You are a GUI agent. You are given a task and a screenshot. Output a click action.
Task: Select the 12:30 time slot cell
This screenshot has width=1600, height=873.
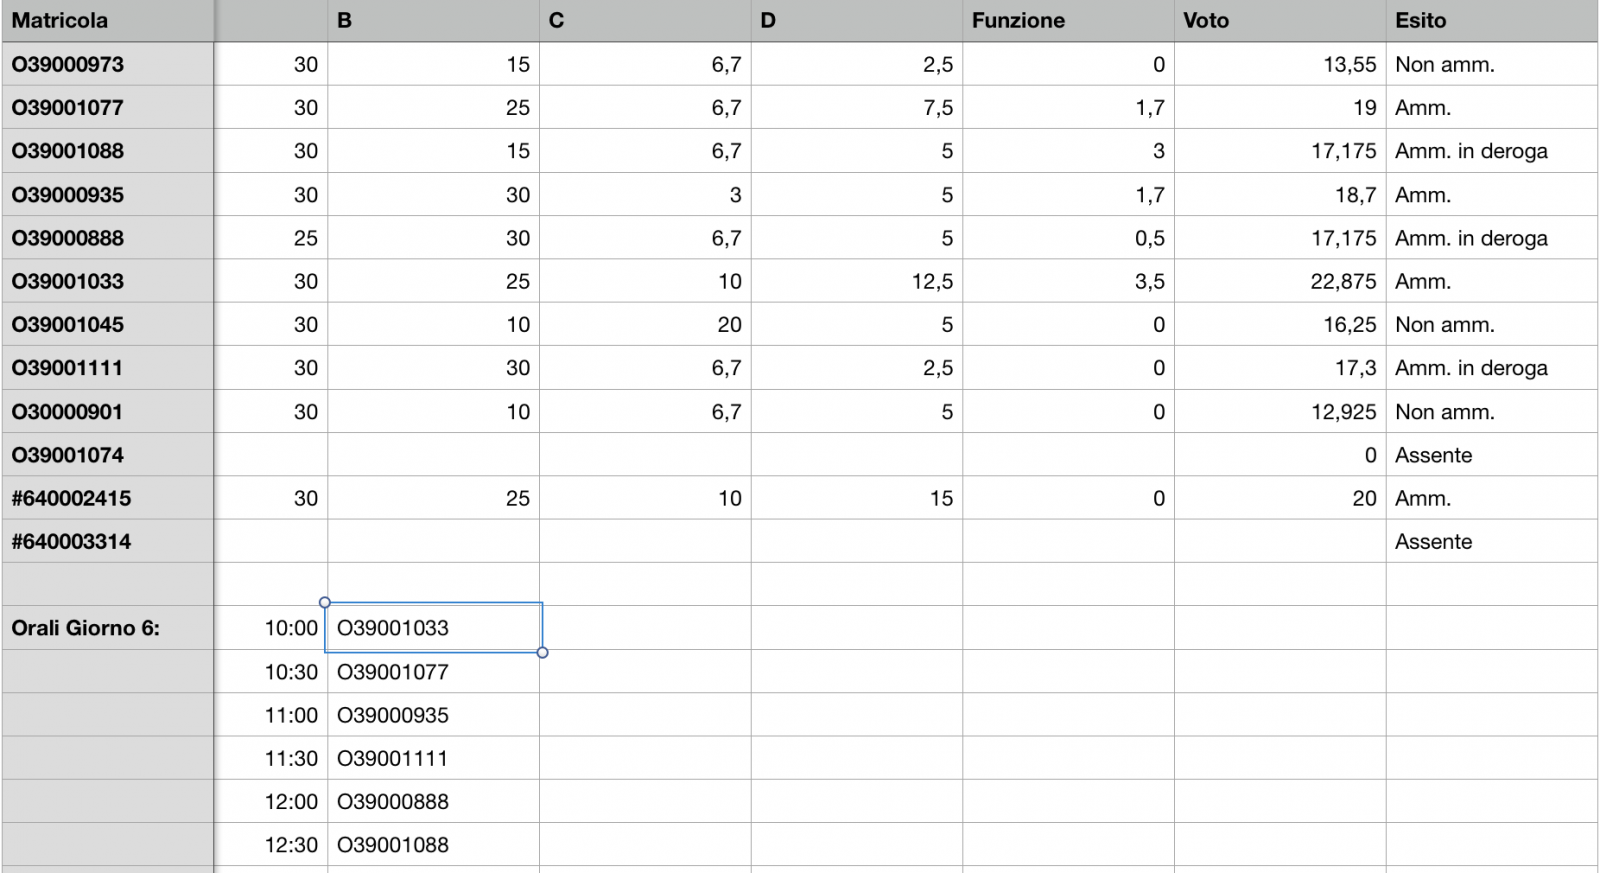pyautogui.click(x=271, y=845)
